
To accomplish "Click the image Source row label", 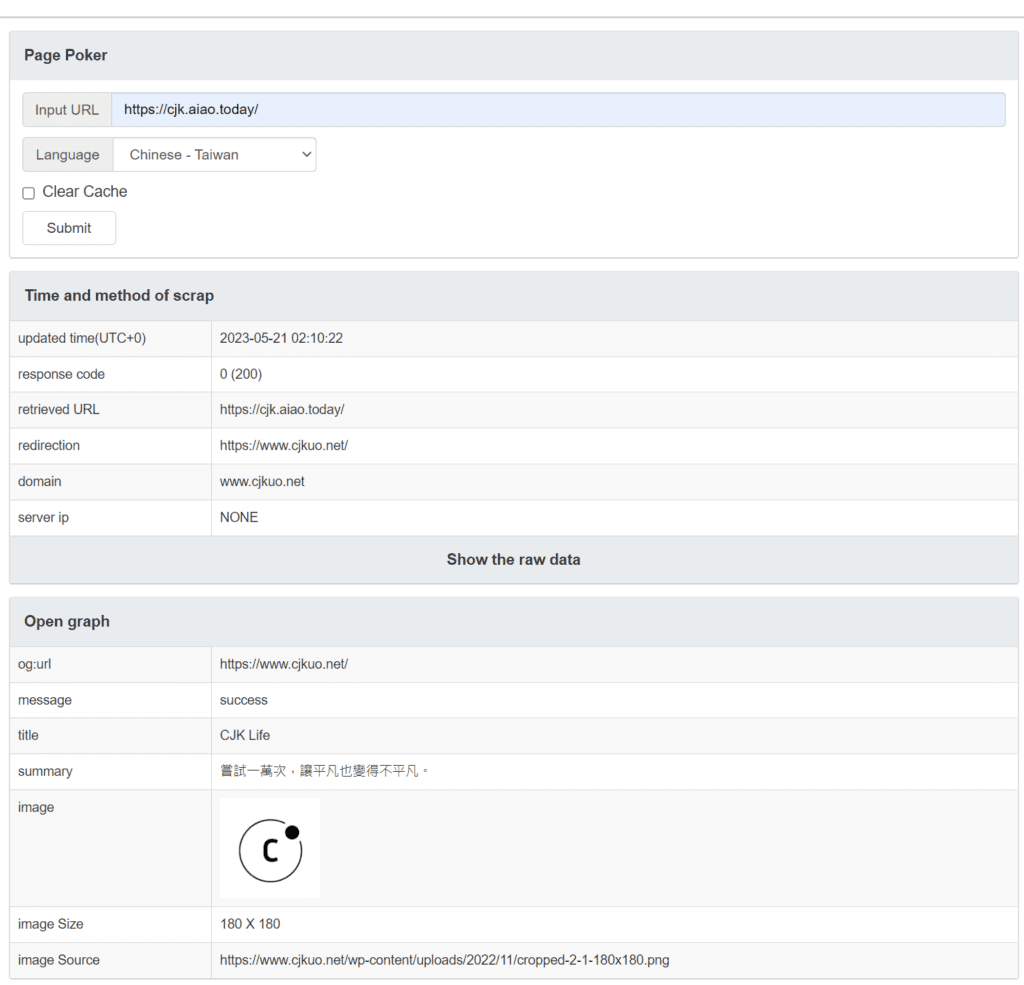I will point(59,960).
